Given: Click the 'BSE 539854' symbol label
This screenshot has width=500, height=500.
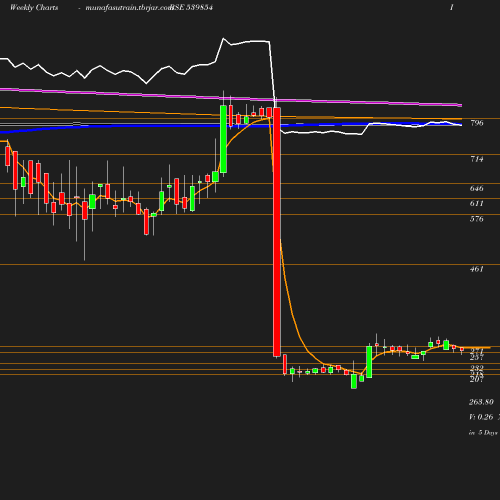Looking at the screenshot, I should tap(191, 7).
